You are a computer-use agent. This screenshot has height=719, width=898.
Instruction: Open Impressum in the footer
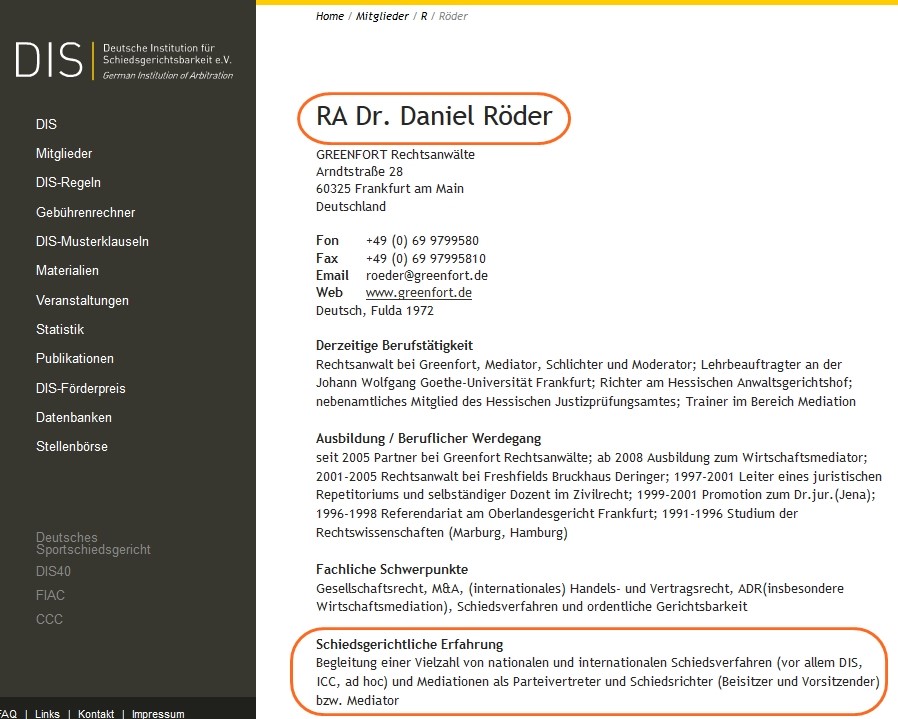point(158,714)
